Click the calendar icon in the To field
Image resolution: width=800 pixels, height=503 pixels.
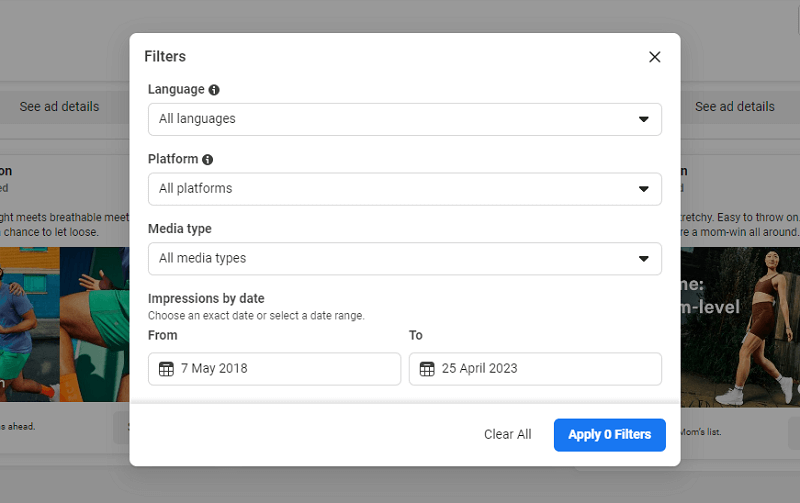click(x=427, y=369)
